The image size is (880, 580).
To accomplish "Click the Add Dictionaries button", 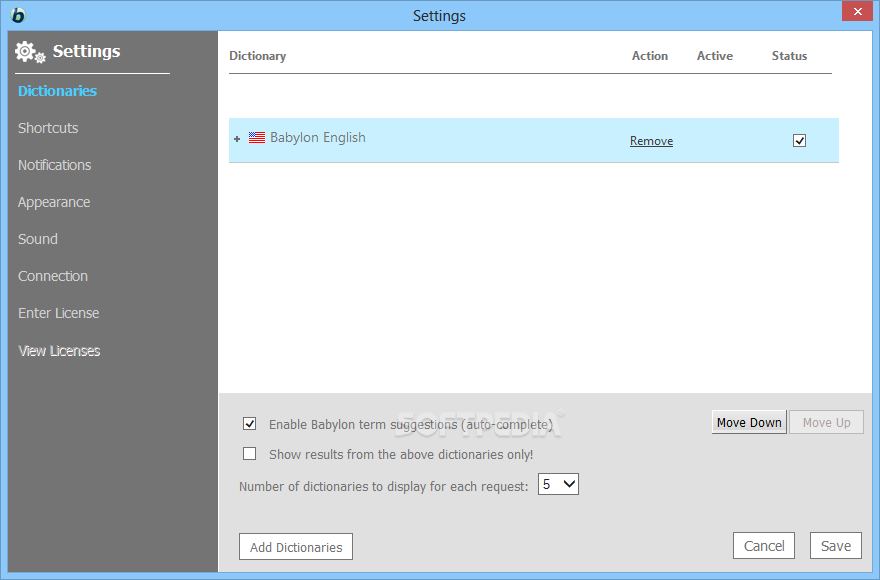I will (296, 547).
